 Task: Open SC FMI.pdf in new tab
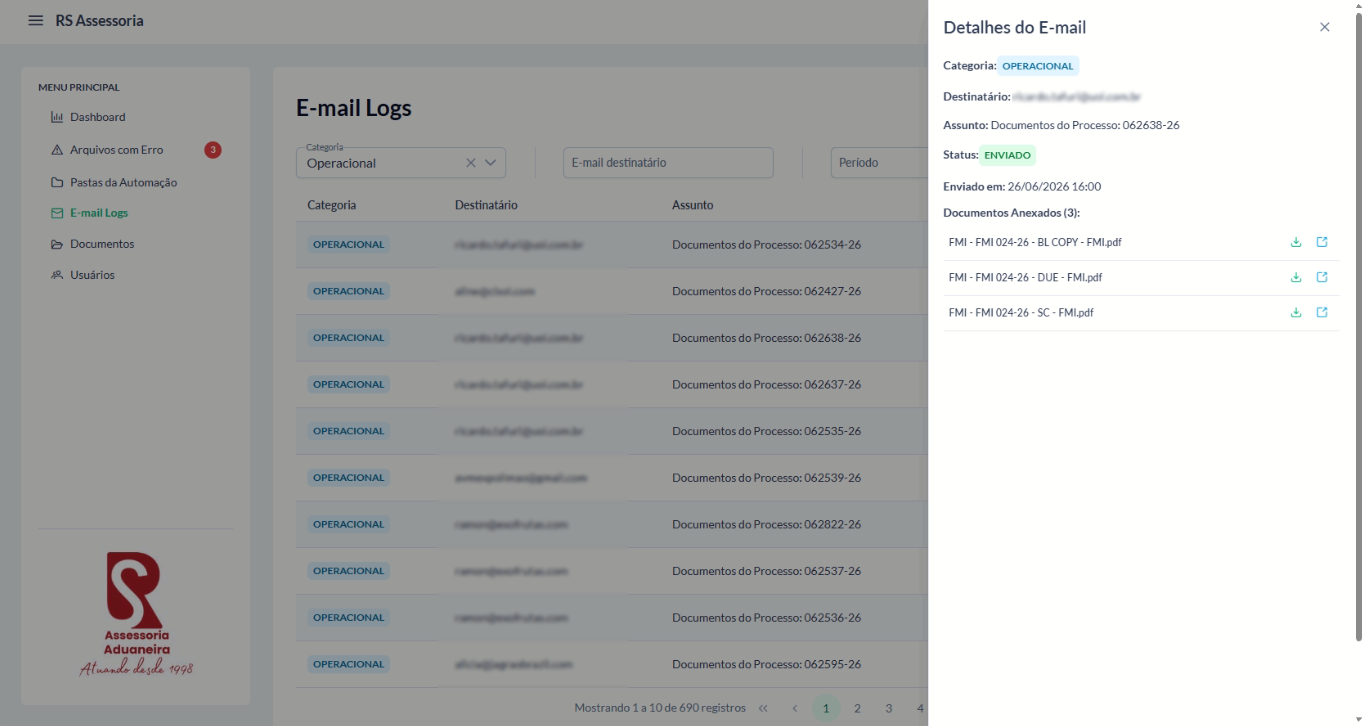[1322, 312]
